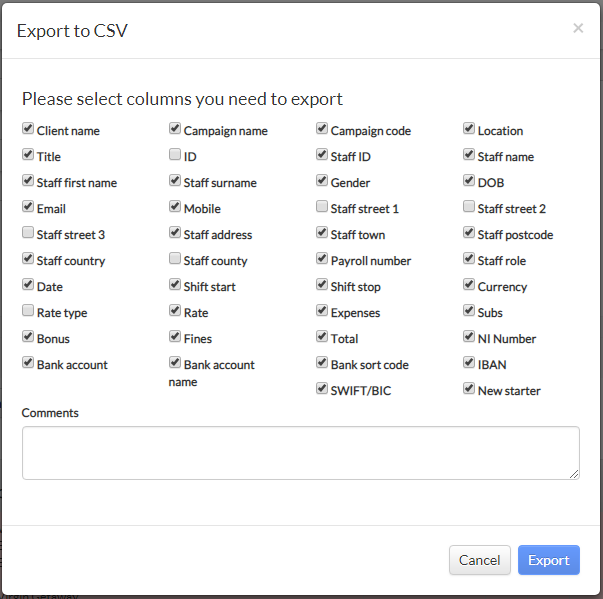Grab the Comments box resize handle
Screen dimensions: 603x599
574,474
